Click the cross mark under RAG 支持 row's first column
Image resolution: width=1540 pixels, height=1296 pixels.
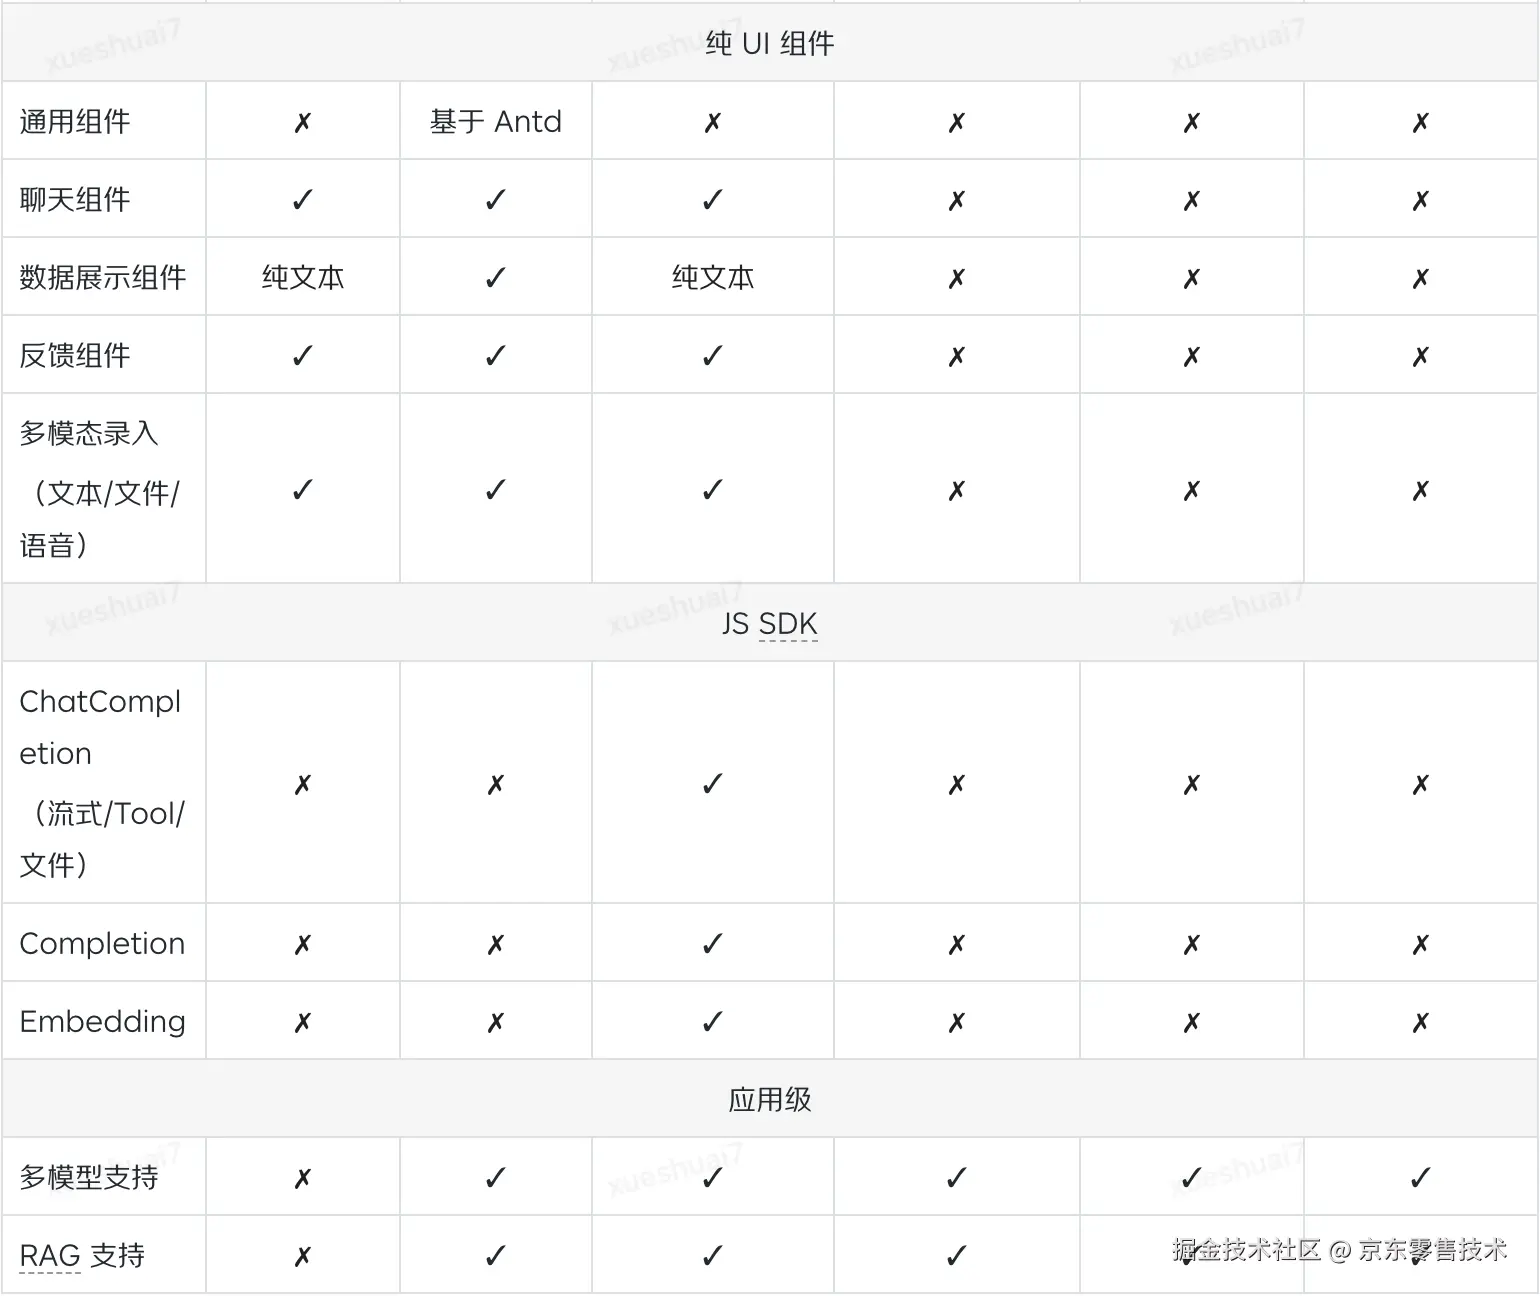click(303, 1256)
